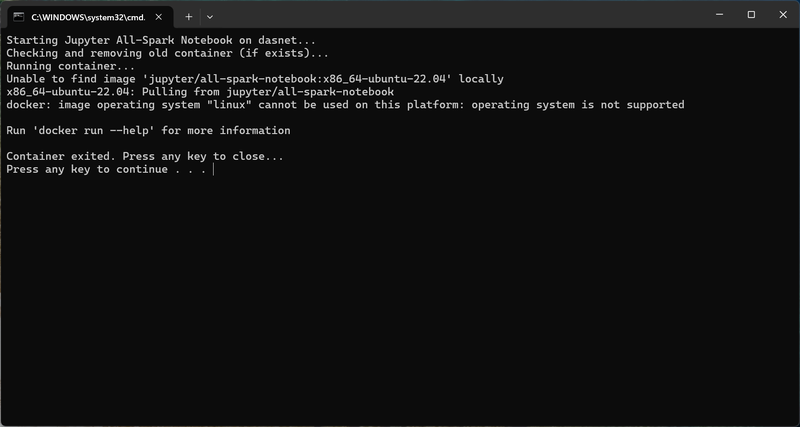Minimize the terminal window
This screenshot has height=427, width=800.
point(719,15)
